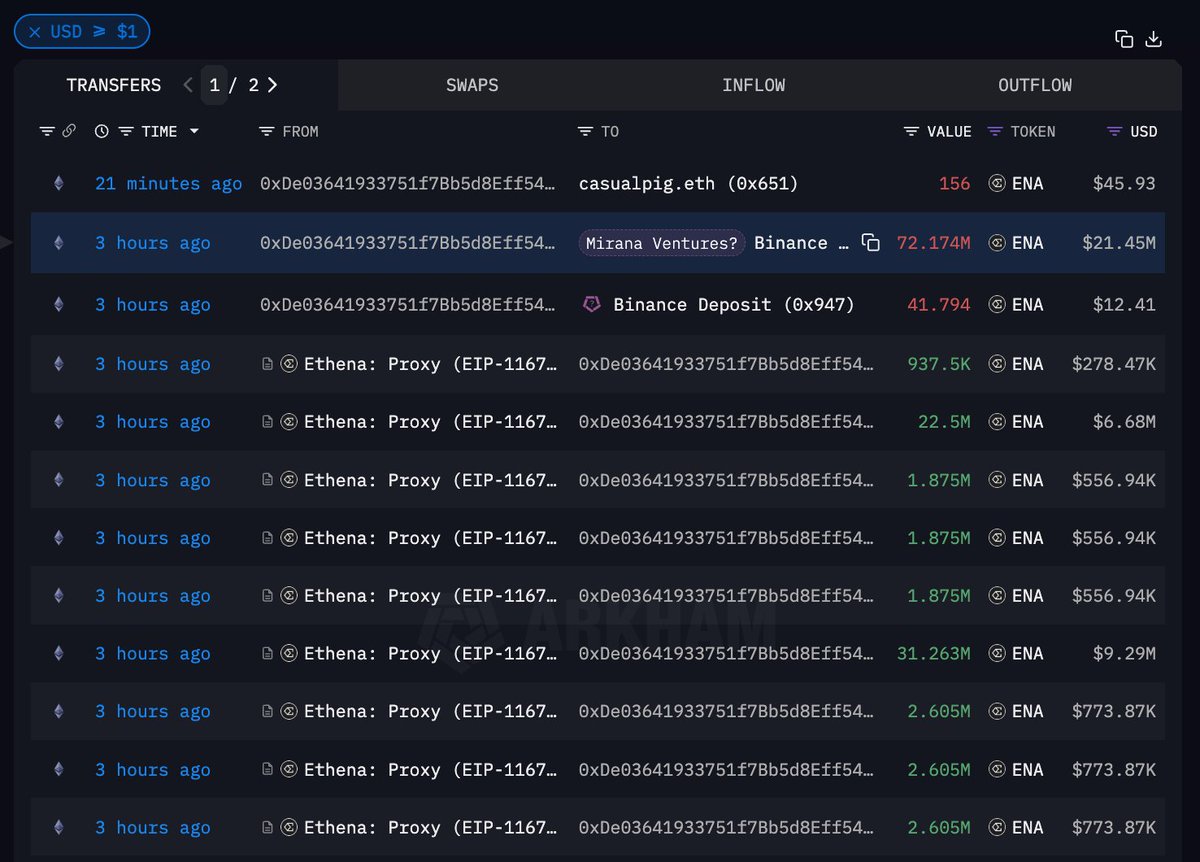
Task: Toggle the TIME sort direction arrow
Action: click(194, 131)
